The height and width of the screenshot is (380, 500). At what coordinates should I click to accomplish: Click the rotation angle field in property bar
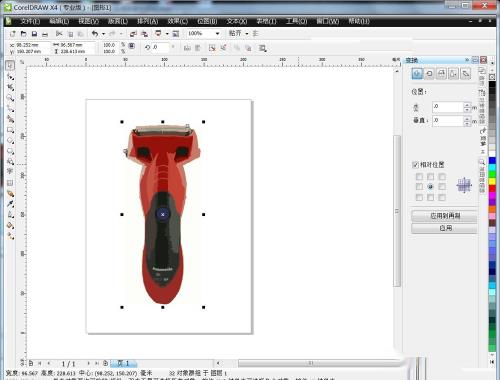(160, 47)
